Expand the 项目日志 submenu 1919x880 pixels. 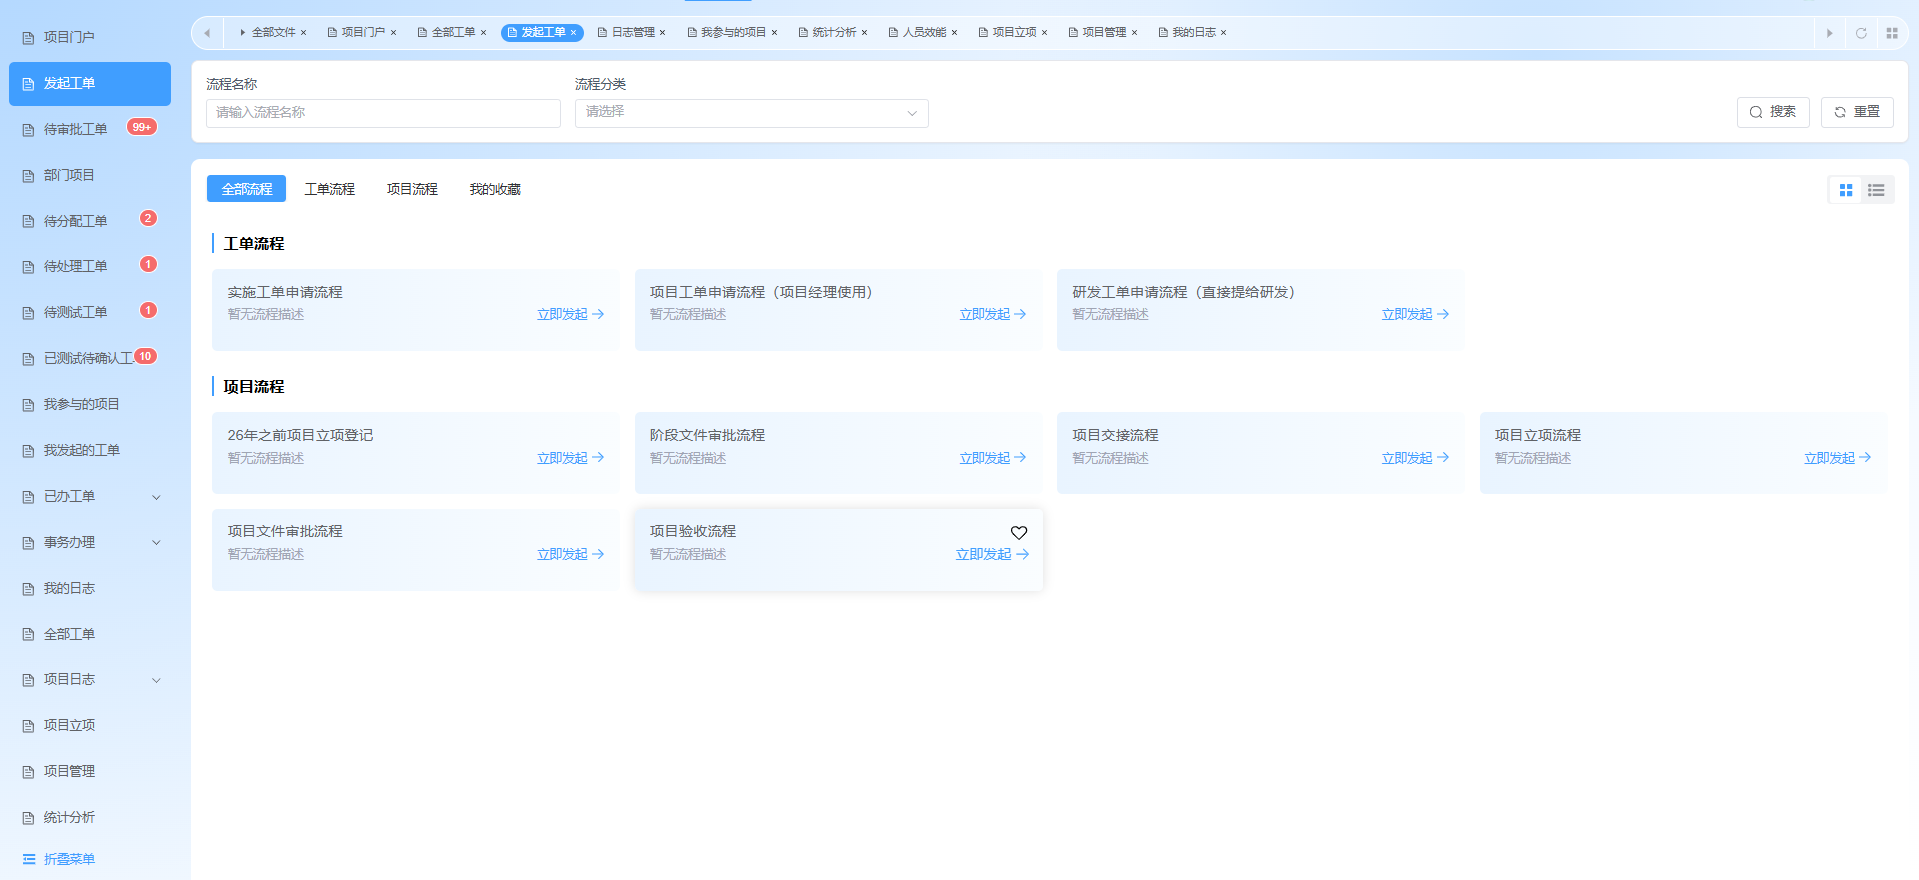tap(156, 680)
